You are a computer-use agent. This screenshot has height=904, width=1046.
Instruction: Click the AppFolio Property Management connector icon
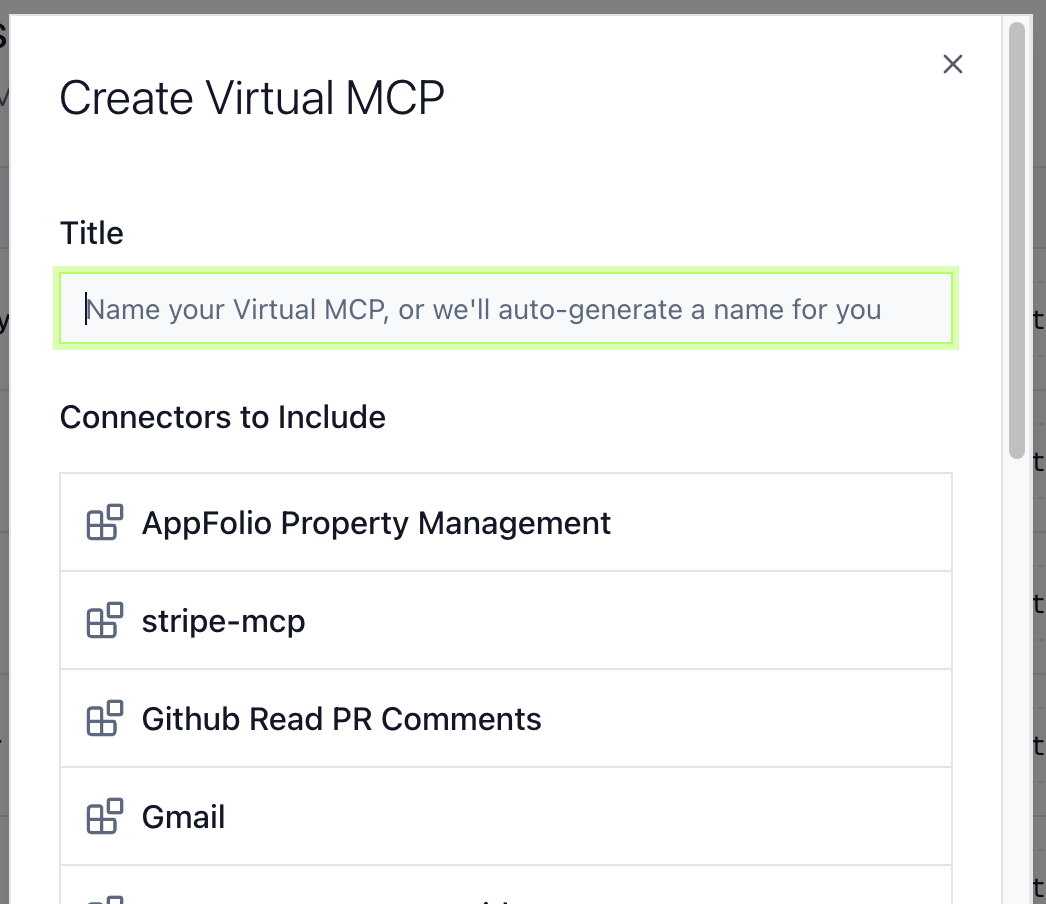[x=105, y=522]
